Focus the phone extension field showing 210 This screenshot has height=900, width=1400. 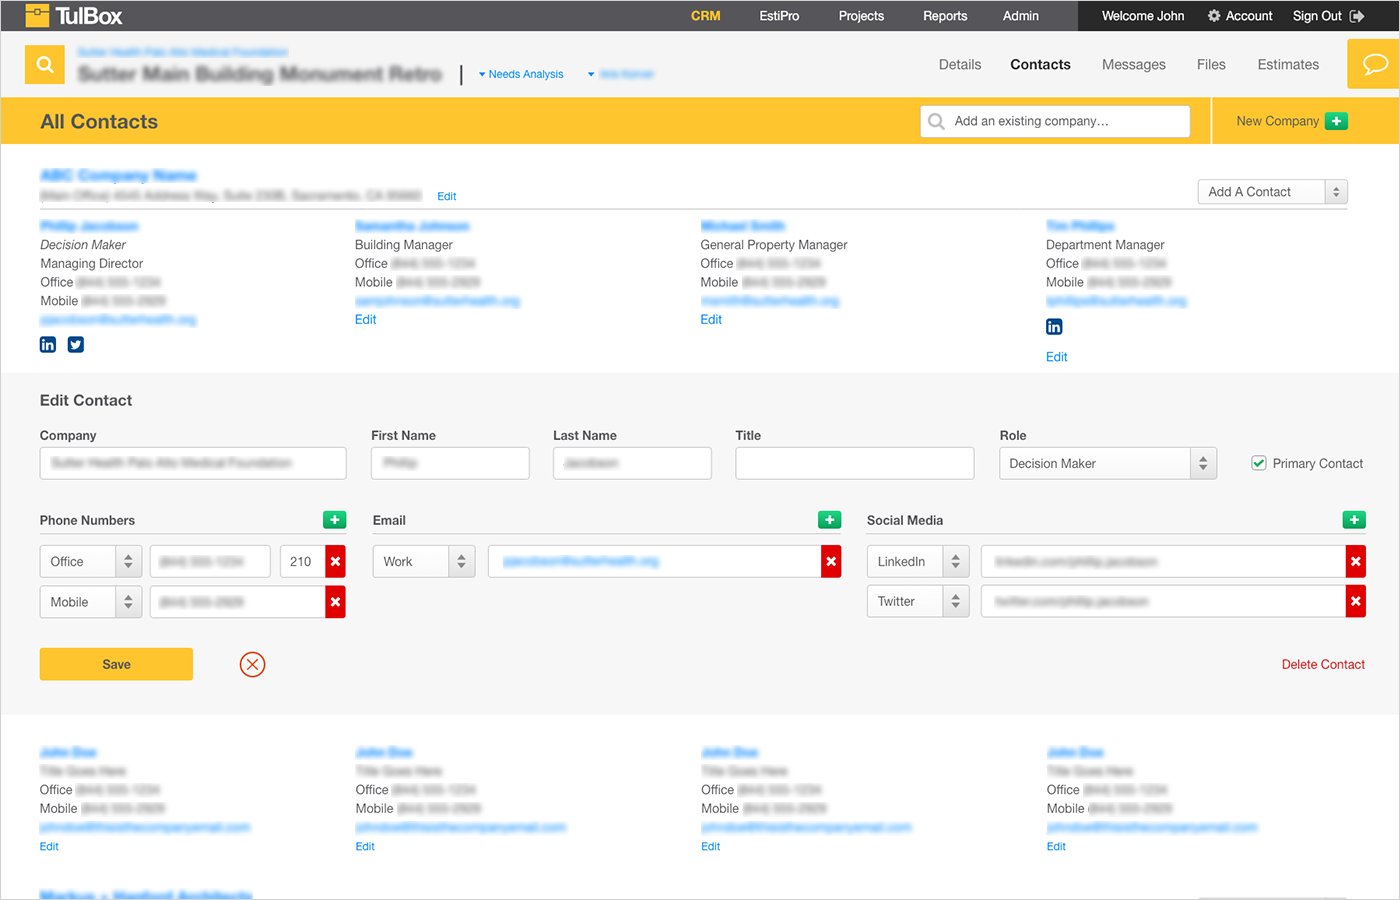click(x=303, y=562)
